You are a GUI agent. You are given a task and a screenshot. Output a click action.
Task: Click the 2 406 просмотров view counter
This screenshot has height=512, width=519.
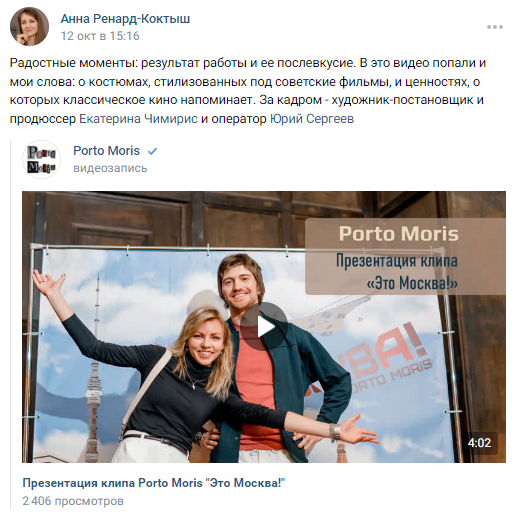73,501
